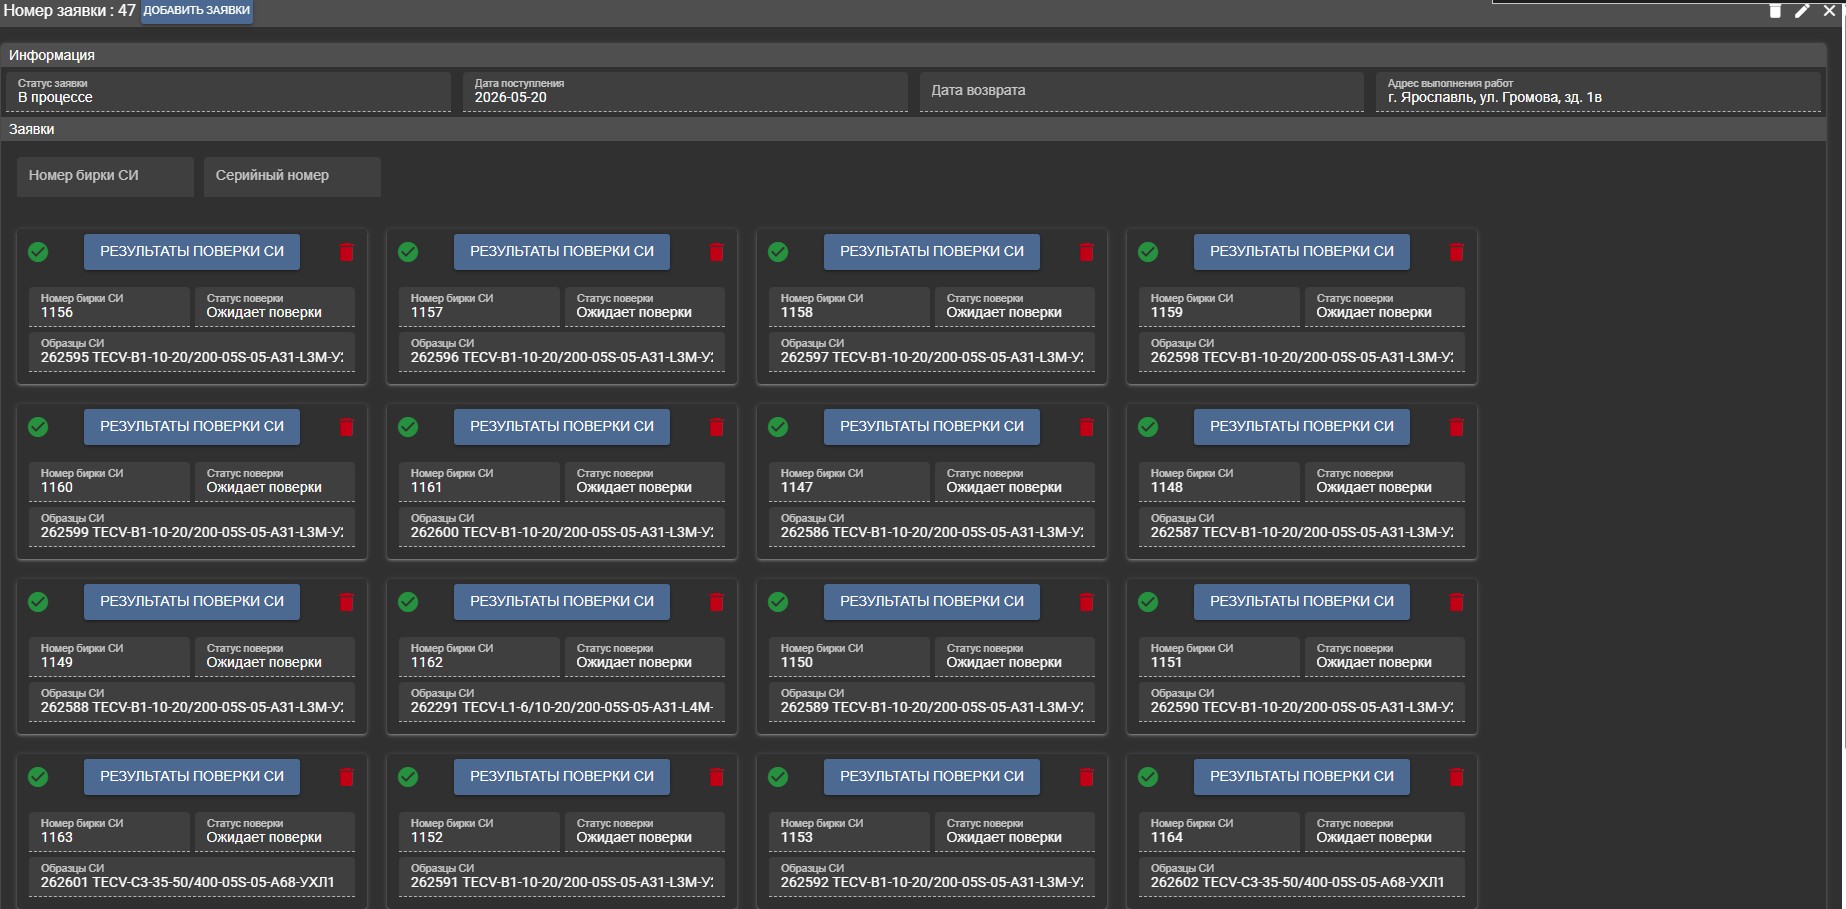Open verification results for tag 1161
The width and height of the screenshot is (1846, 909).
[x=561, y=427]
